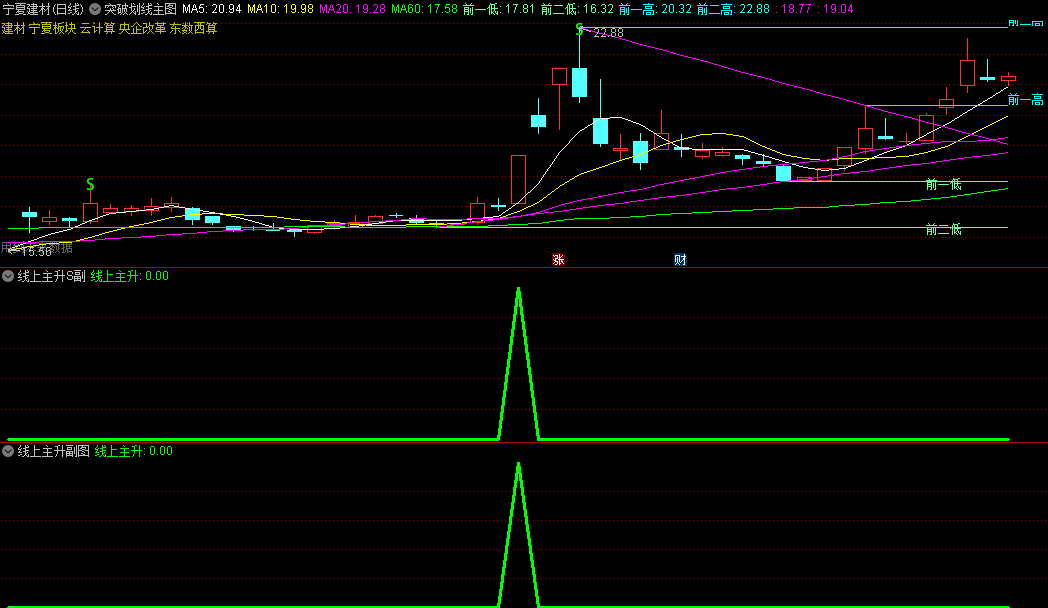Viewport: 1048px width, 608px height.
Task: Select the 宁夏建材(日线) stock title
Action: point(43,9)
